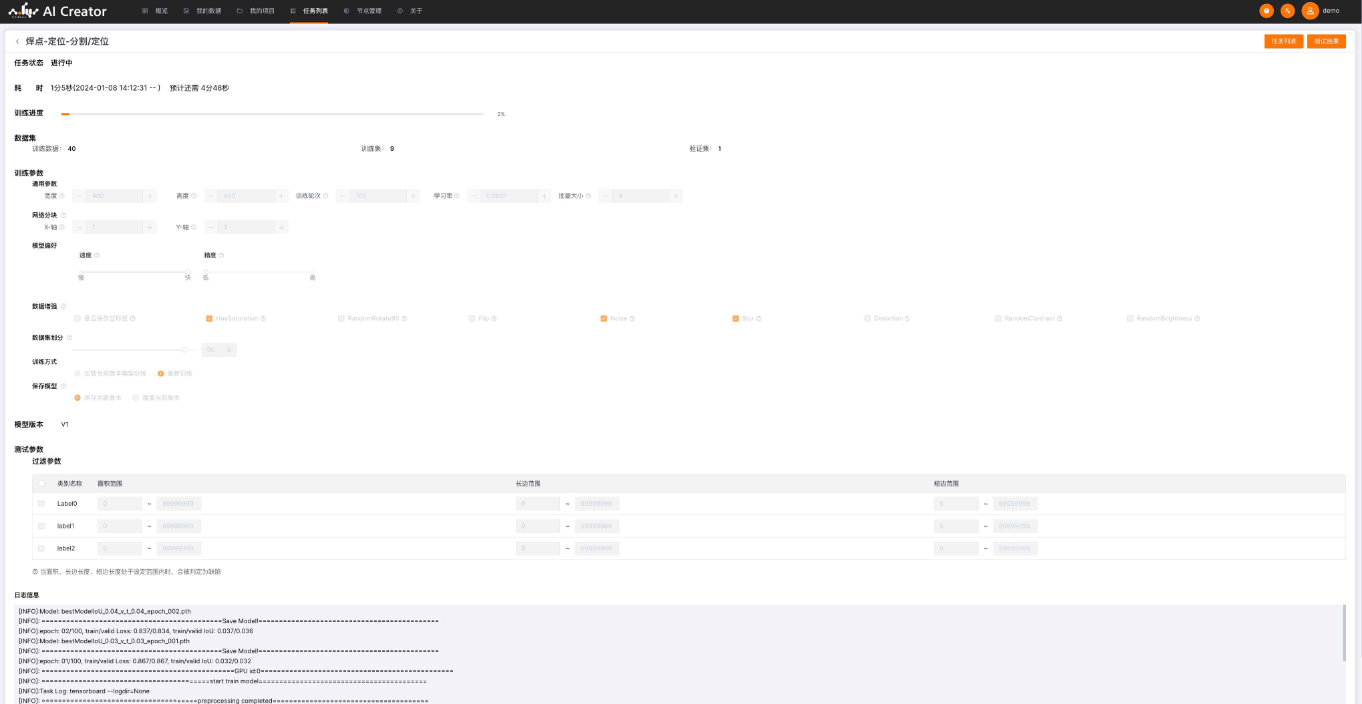Click the orange tools icon in header
Image resolution: width=1362 pixels, height=704 pixels.
(1287, 11)
